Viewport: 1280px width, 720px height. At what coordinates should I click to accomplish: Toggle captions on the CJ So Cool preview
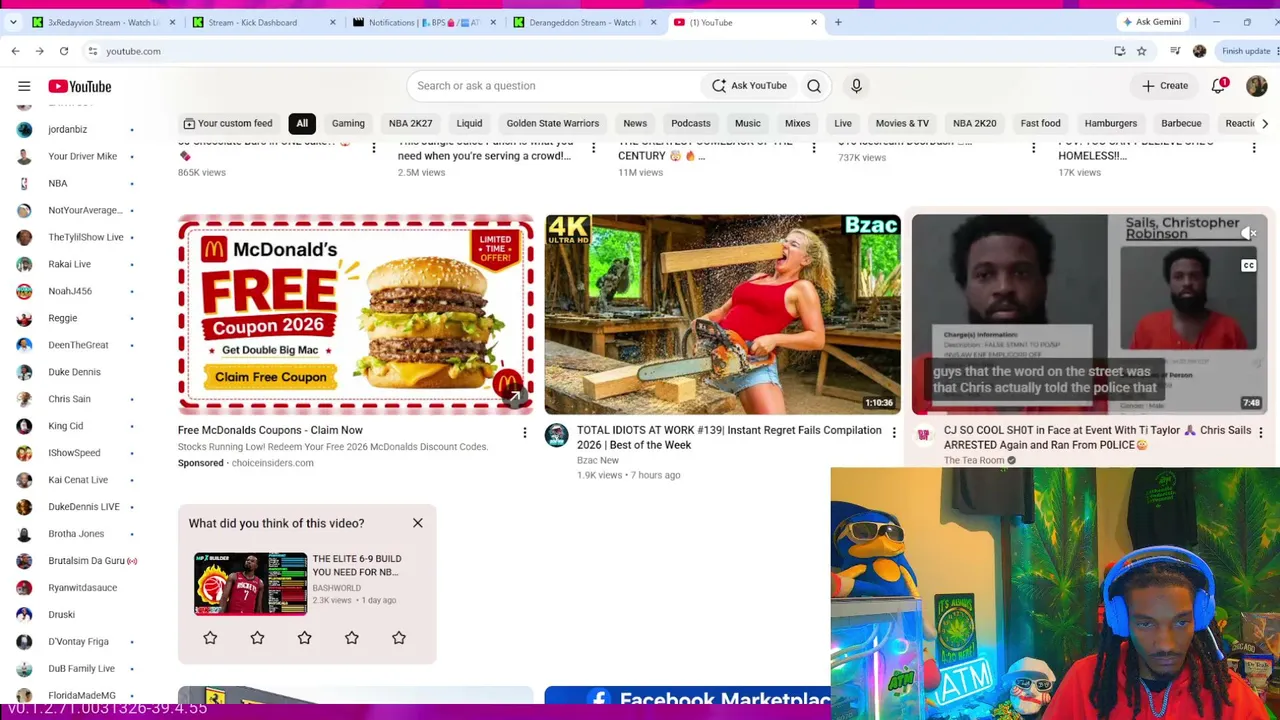1249,265
